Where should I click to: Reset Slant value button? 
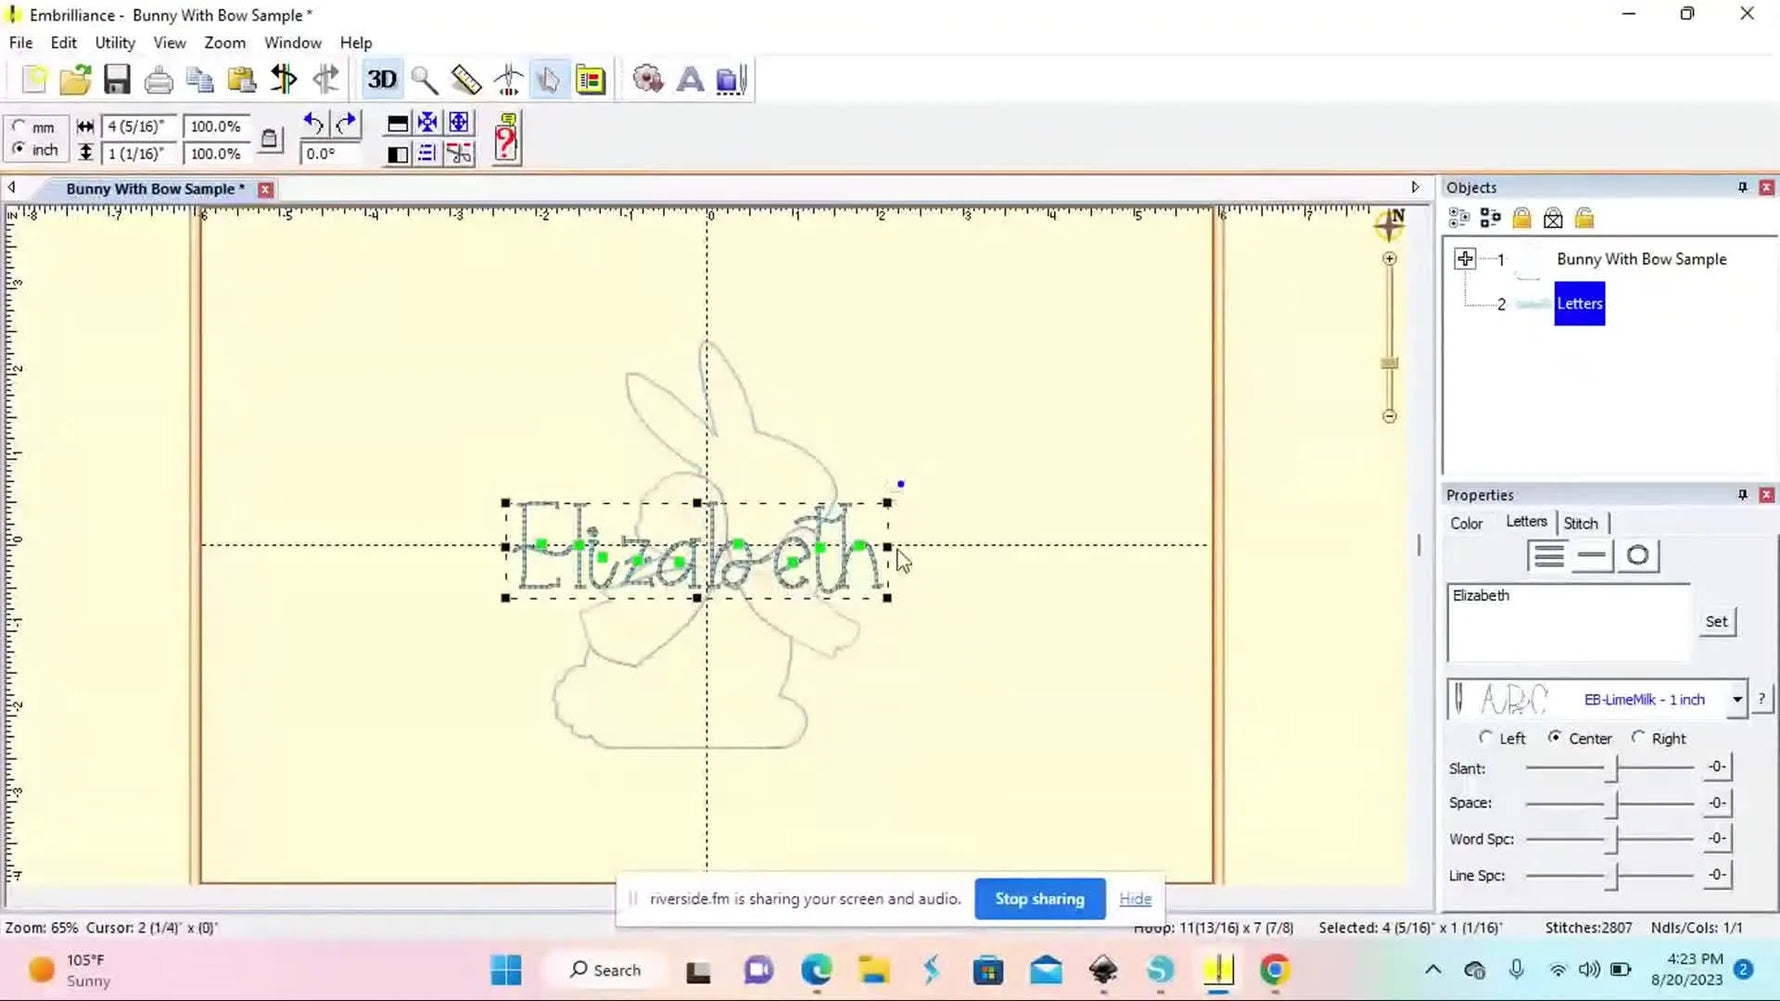pos(1716,768)
